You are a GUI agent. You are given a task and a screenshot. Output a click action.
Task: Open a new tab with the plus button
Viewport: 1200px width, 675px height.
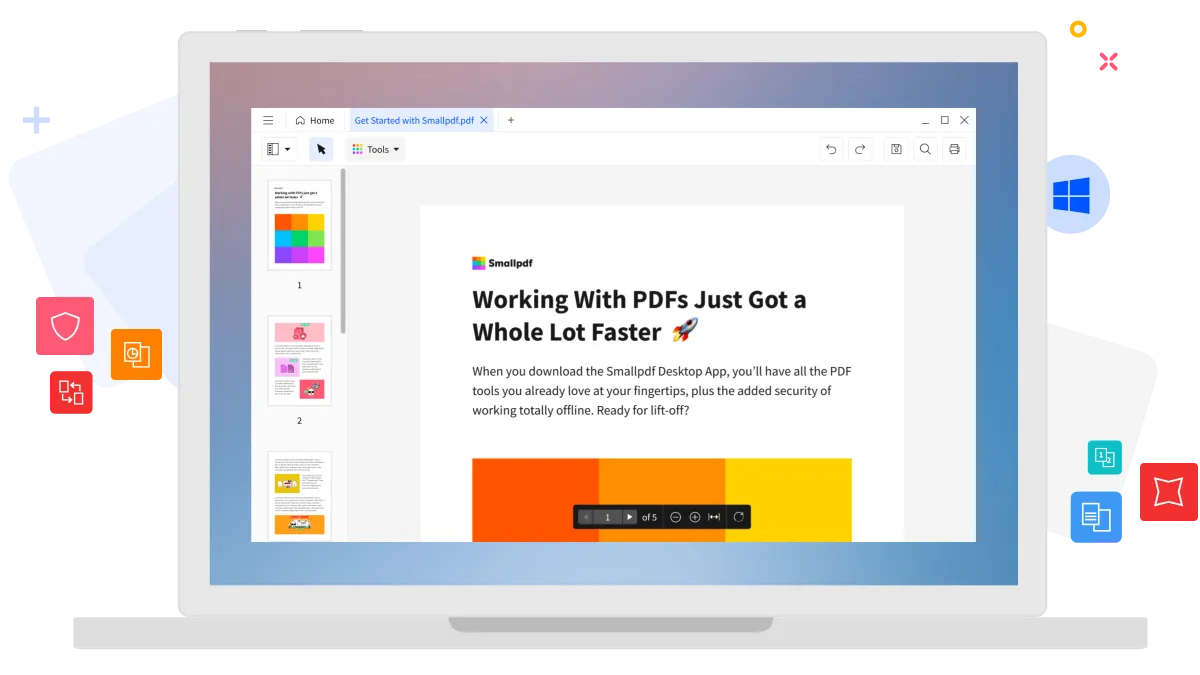(511, 119)
